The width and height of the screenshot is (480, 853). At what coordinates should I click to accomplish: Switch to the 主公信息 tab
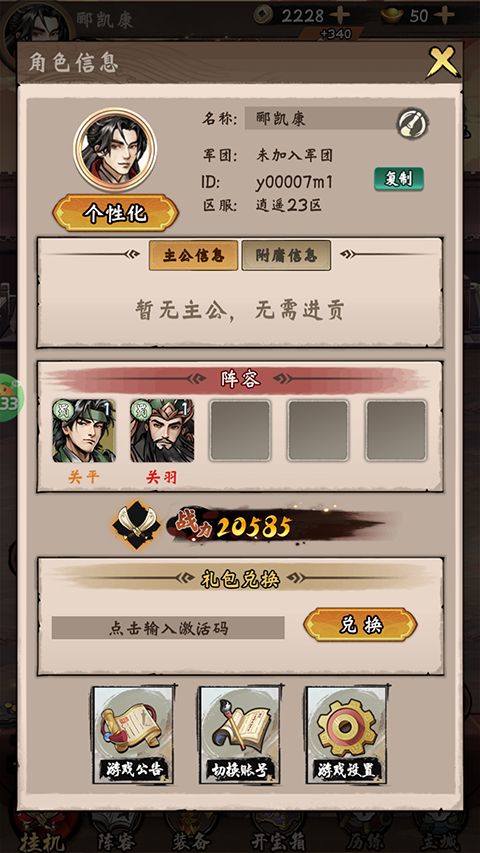point(193,255)
